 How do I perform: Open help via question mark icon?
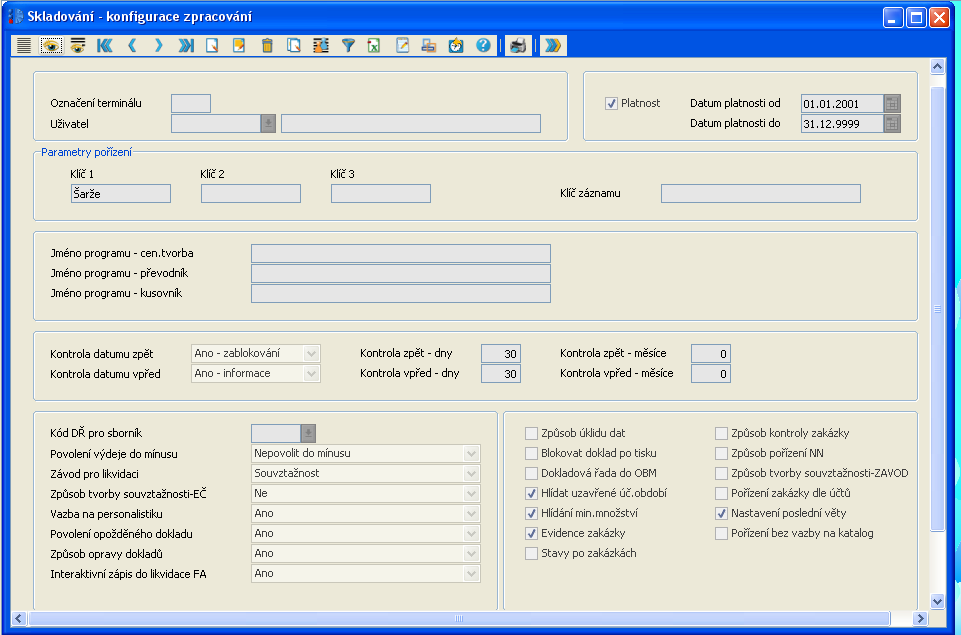(x=483, y=46)
